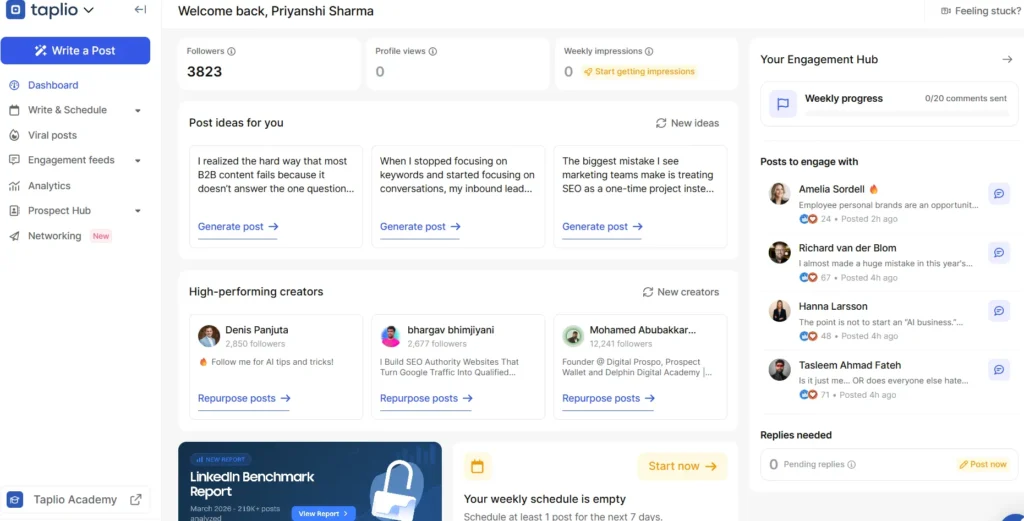
Task: Open the Dashboard menu item
Action: click(x=53, y=85)
